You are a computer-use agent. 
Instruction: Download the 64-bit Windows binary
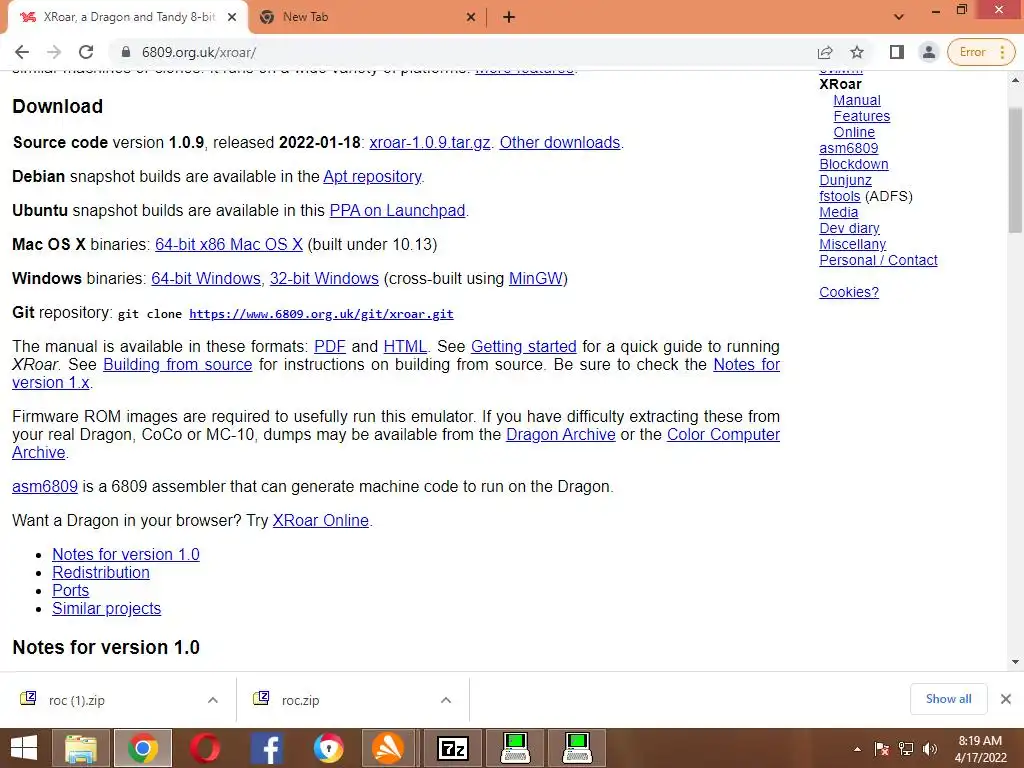206,278
